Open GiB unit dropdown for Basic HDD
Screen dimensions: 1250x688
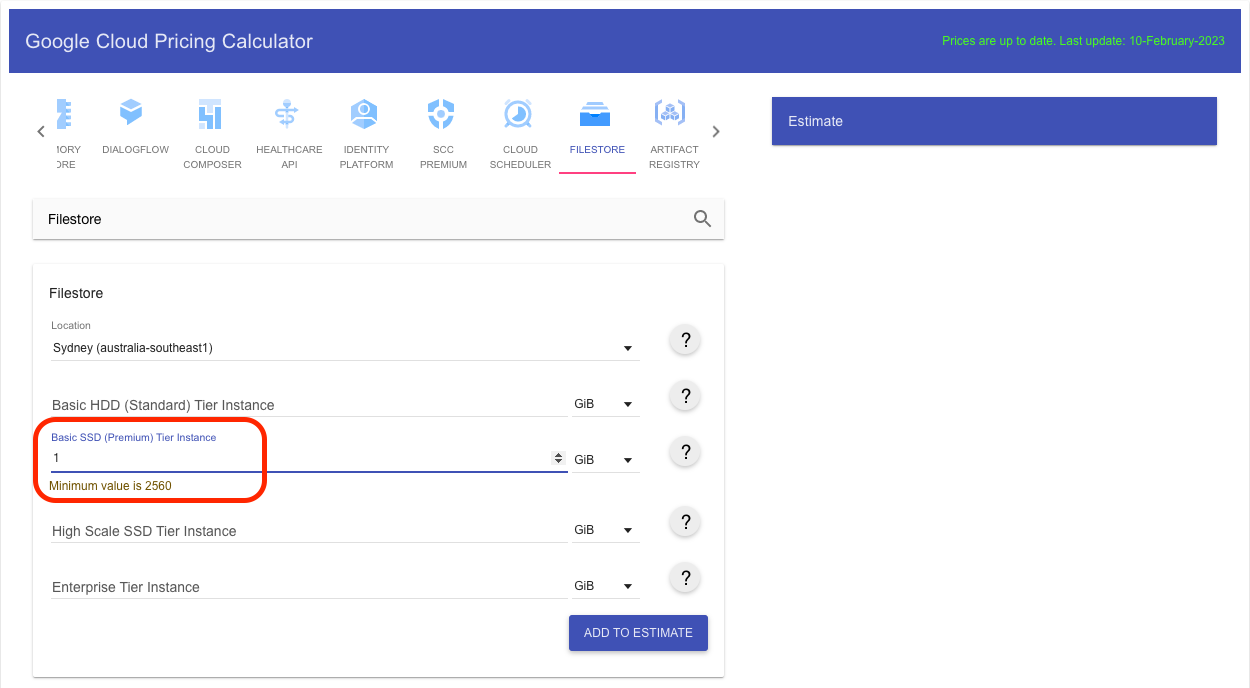tap(605, 404)
